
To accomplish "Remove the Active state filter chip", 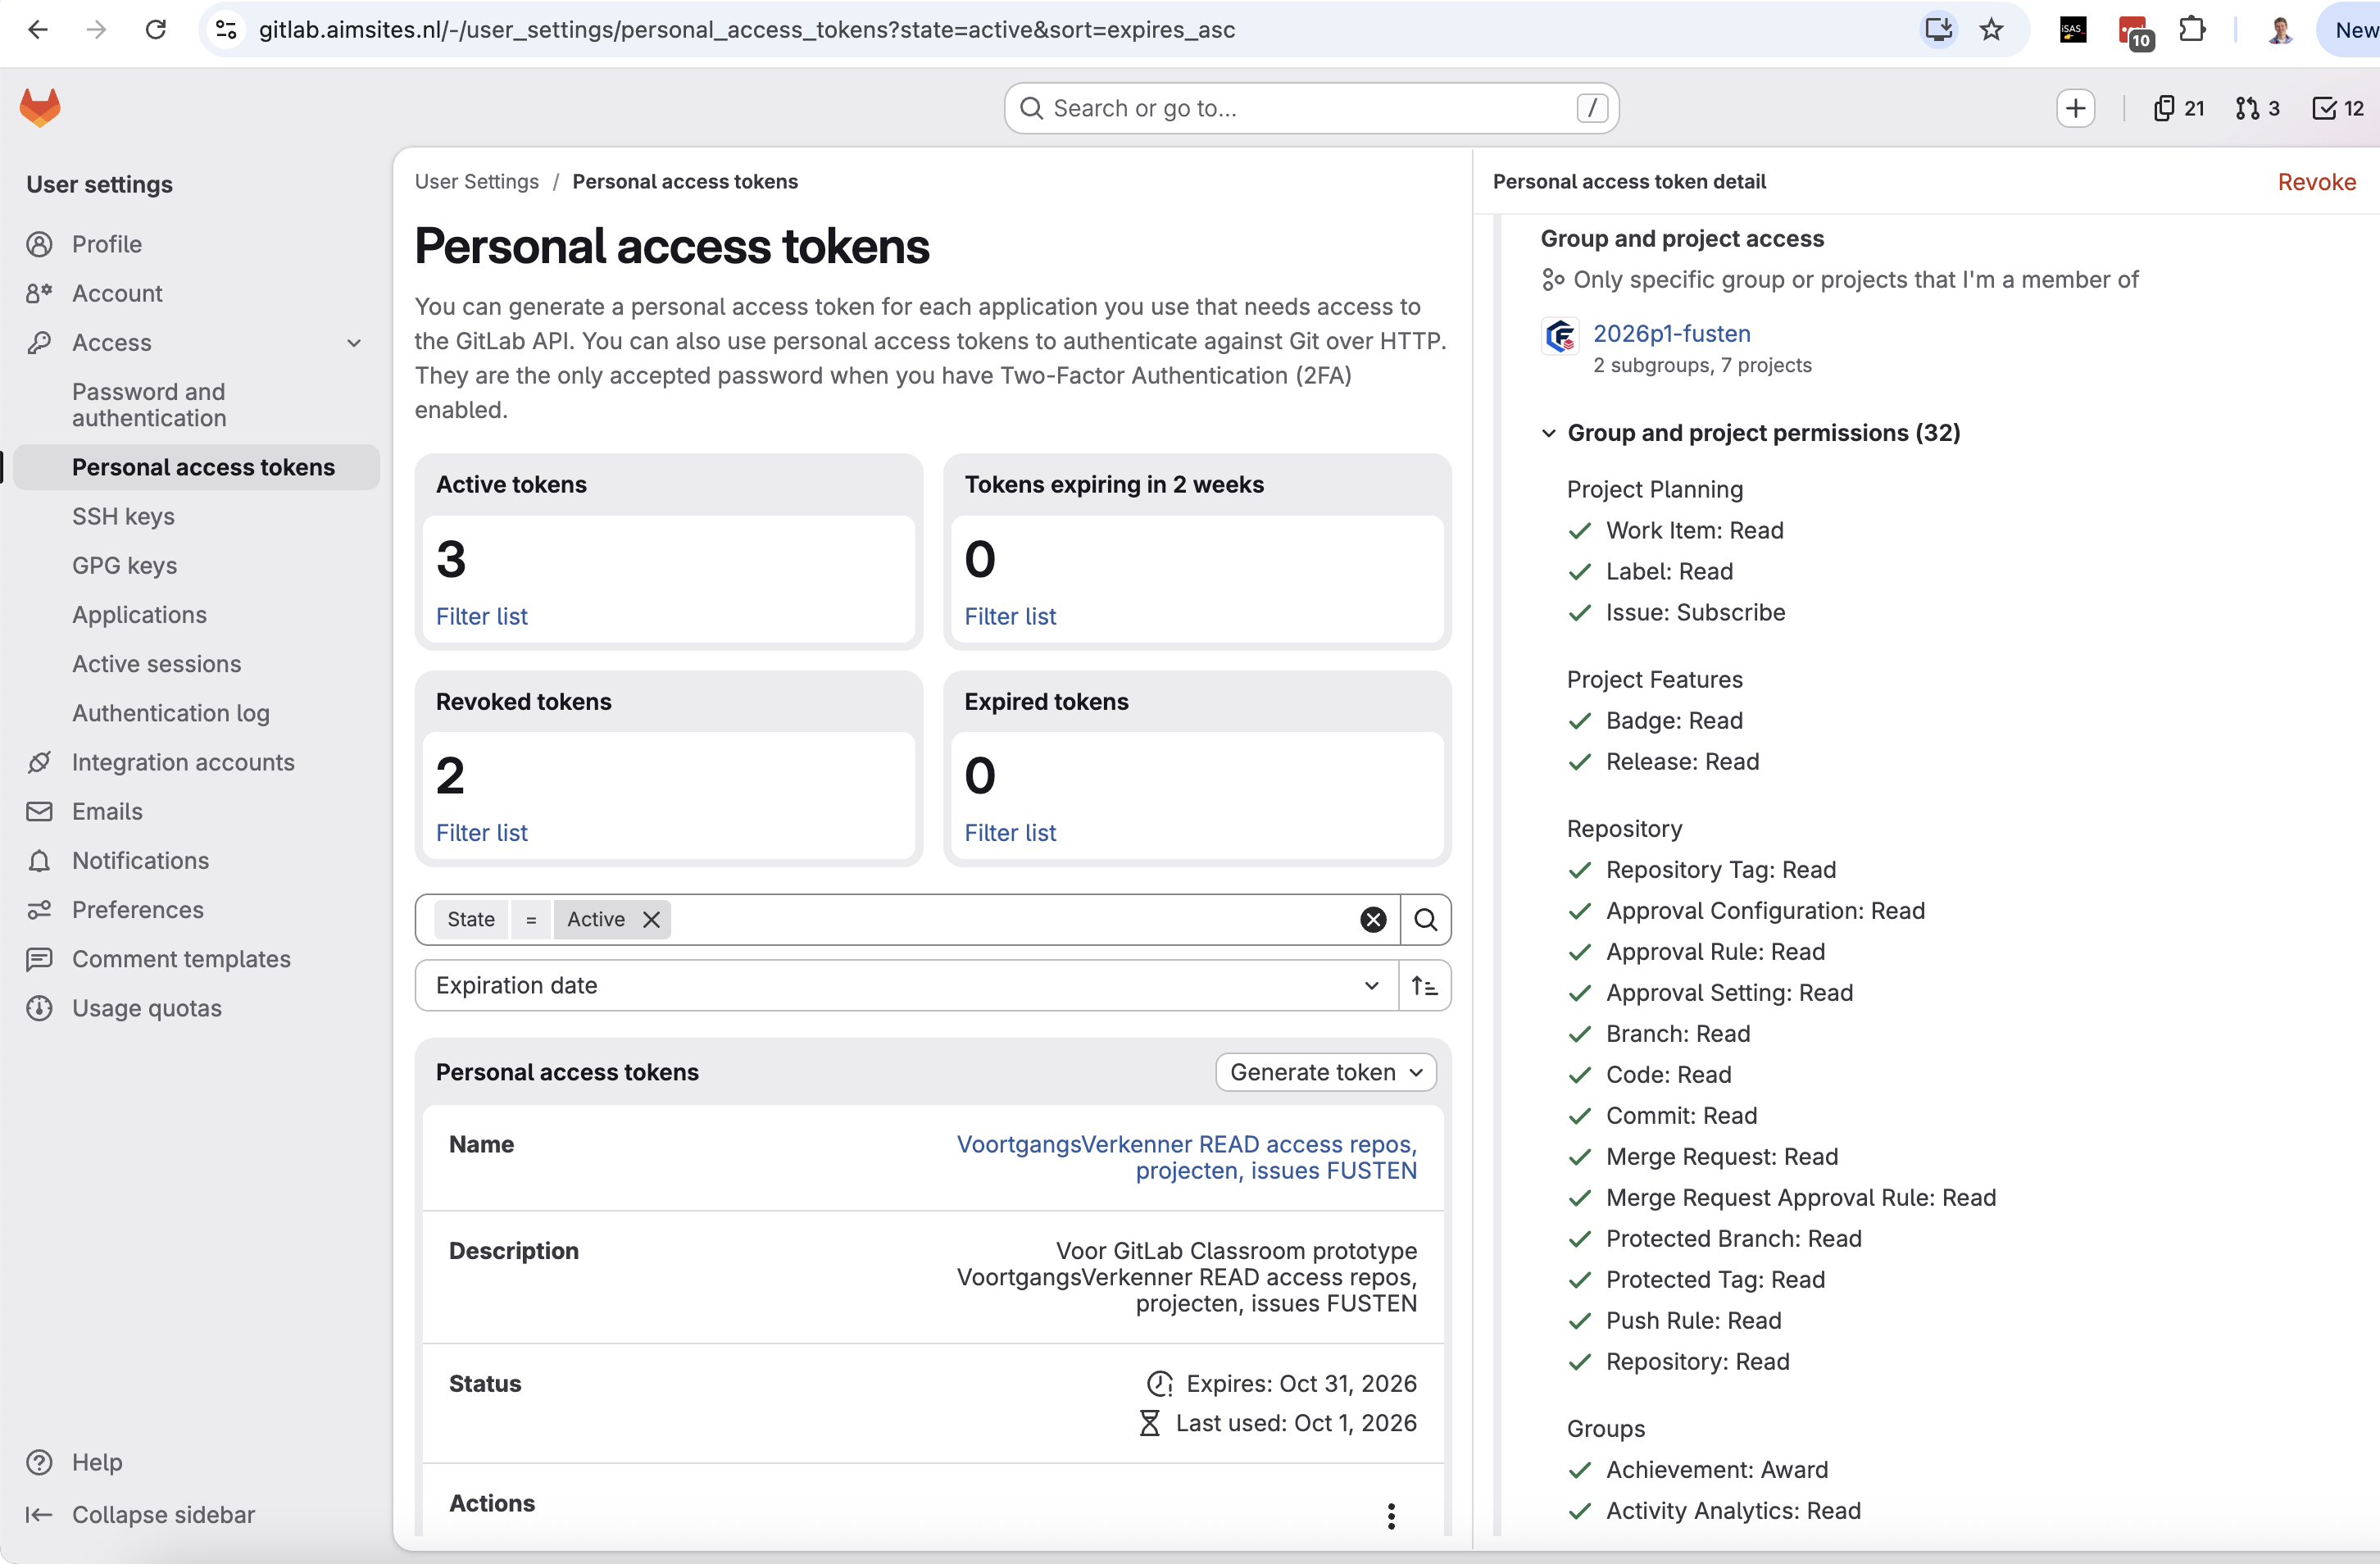I will pyautogui.click(x=651, y=919).
